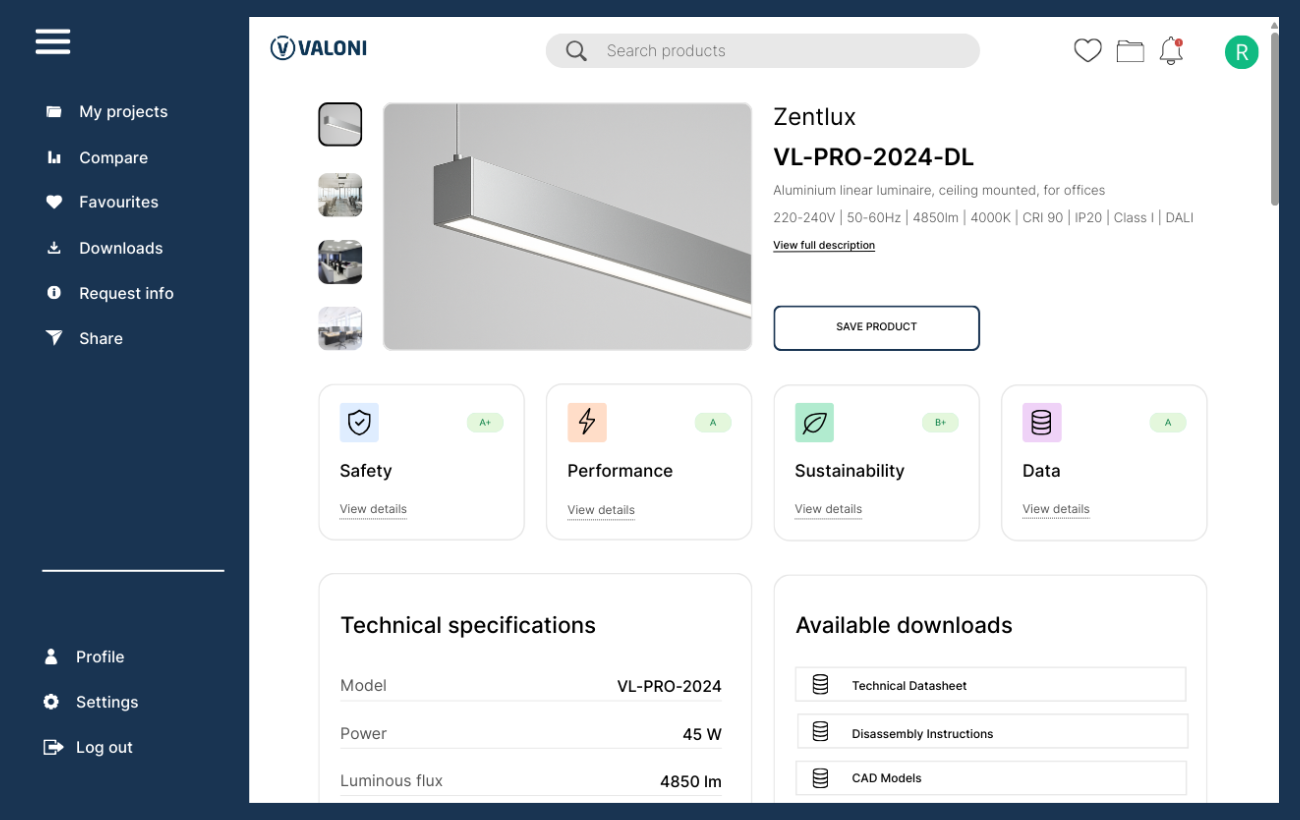Click the Disassembly Instructions database icon
Viewport: 1300px width, 820px height.
tap(820, 732)
